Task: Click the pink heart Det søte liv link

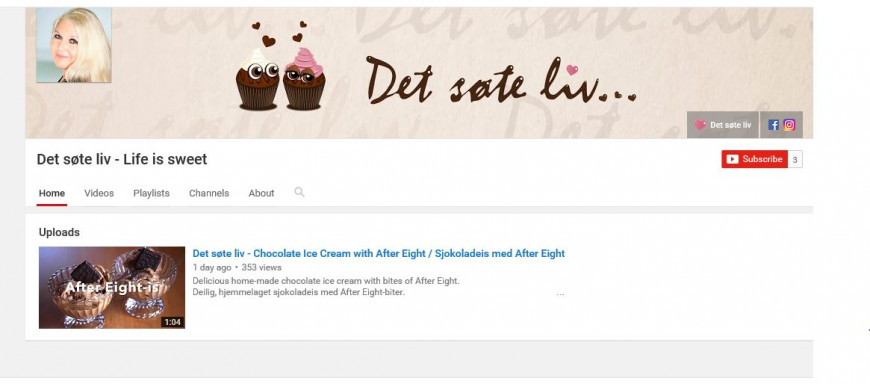Action: click(722, 125)
